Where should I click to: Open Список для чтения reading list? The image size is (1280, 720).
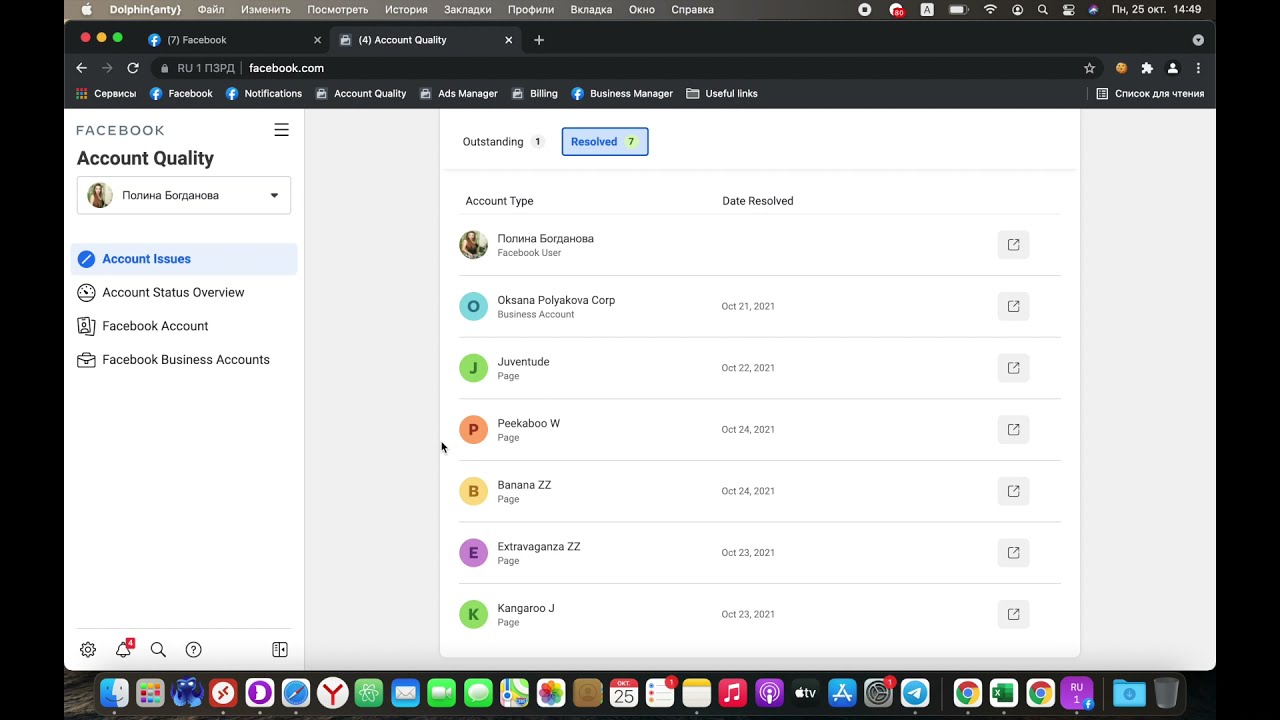click(1150, 94)
